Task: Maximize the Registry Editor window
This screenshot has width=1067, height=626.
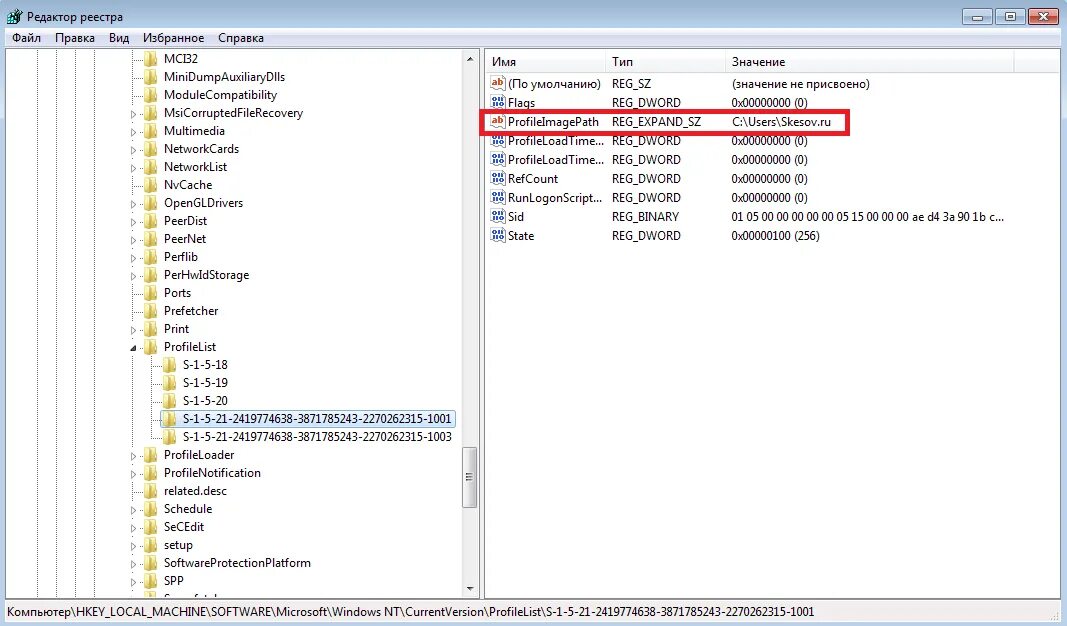Action: coord(1010,16)
